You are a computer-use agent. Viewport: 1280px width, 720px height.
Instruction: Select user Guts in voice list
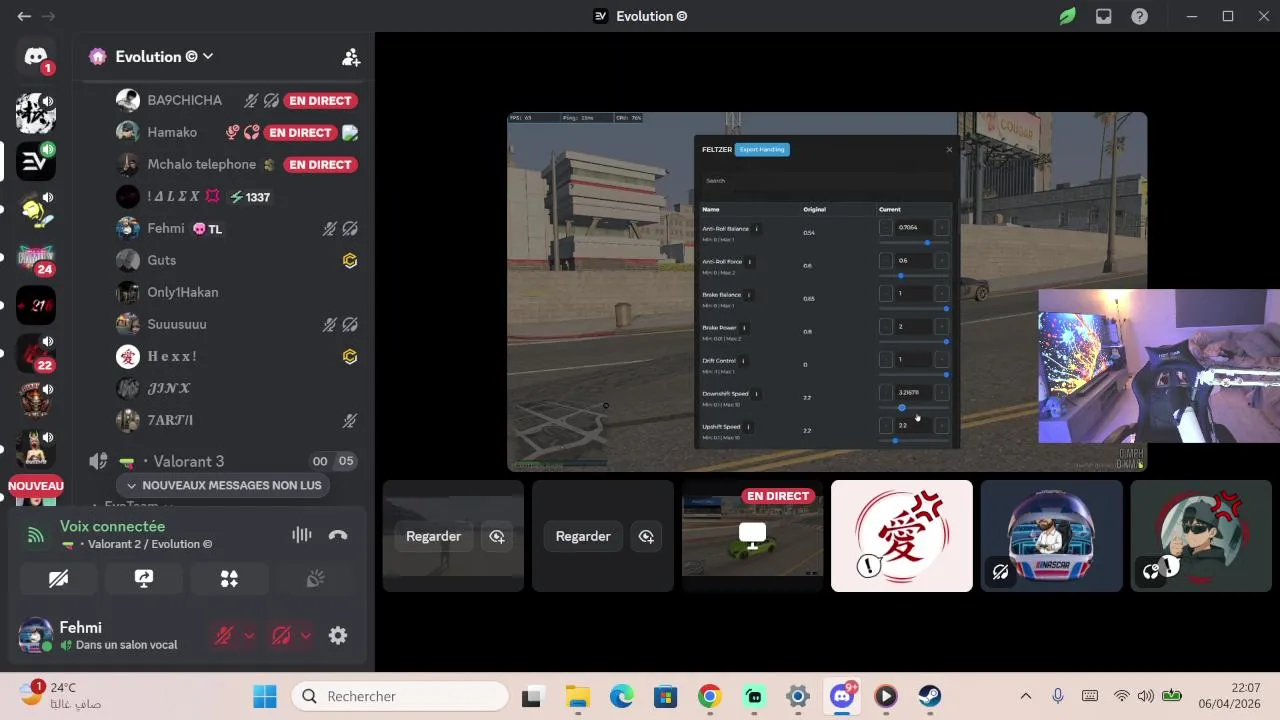(161, 260)
